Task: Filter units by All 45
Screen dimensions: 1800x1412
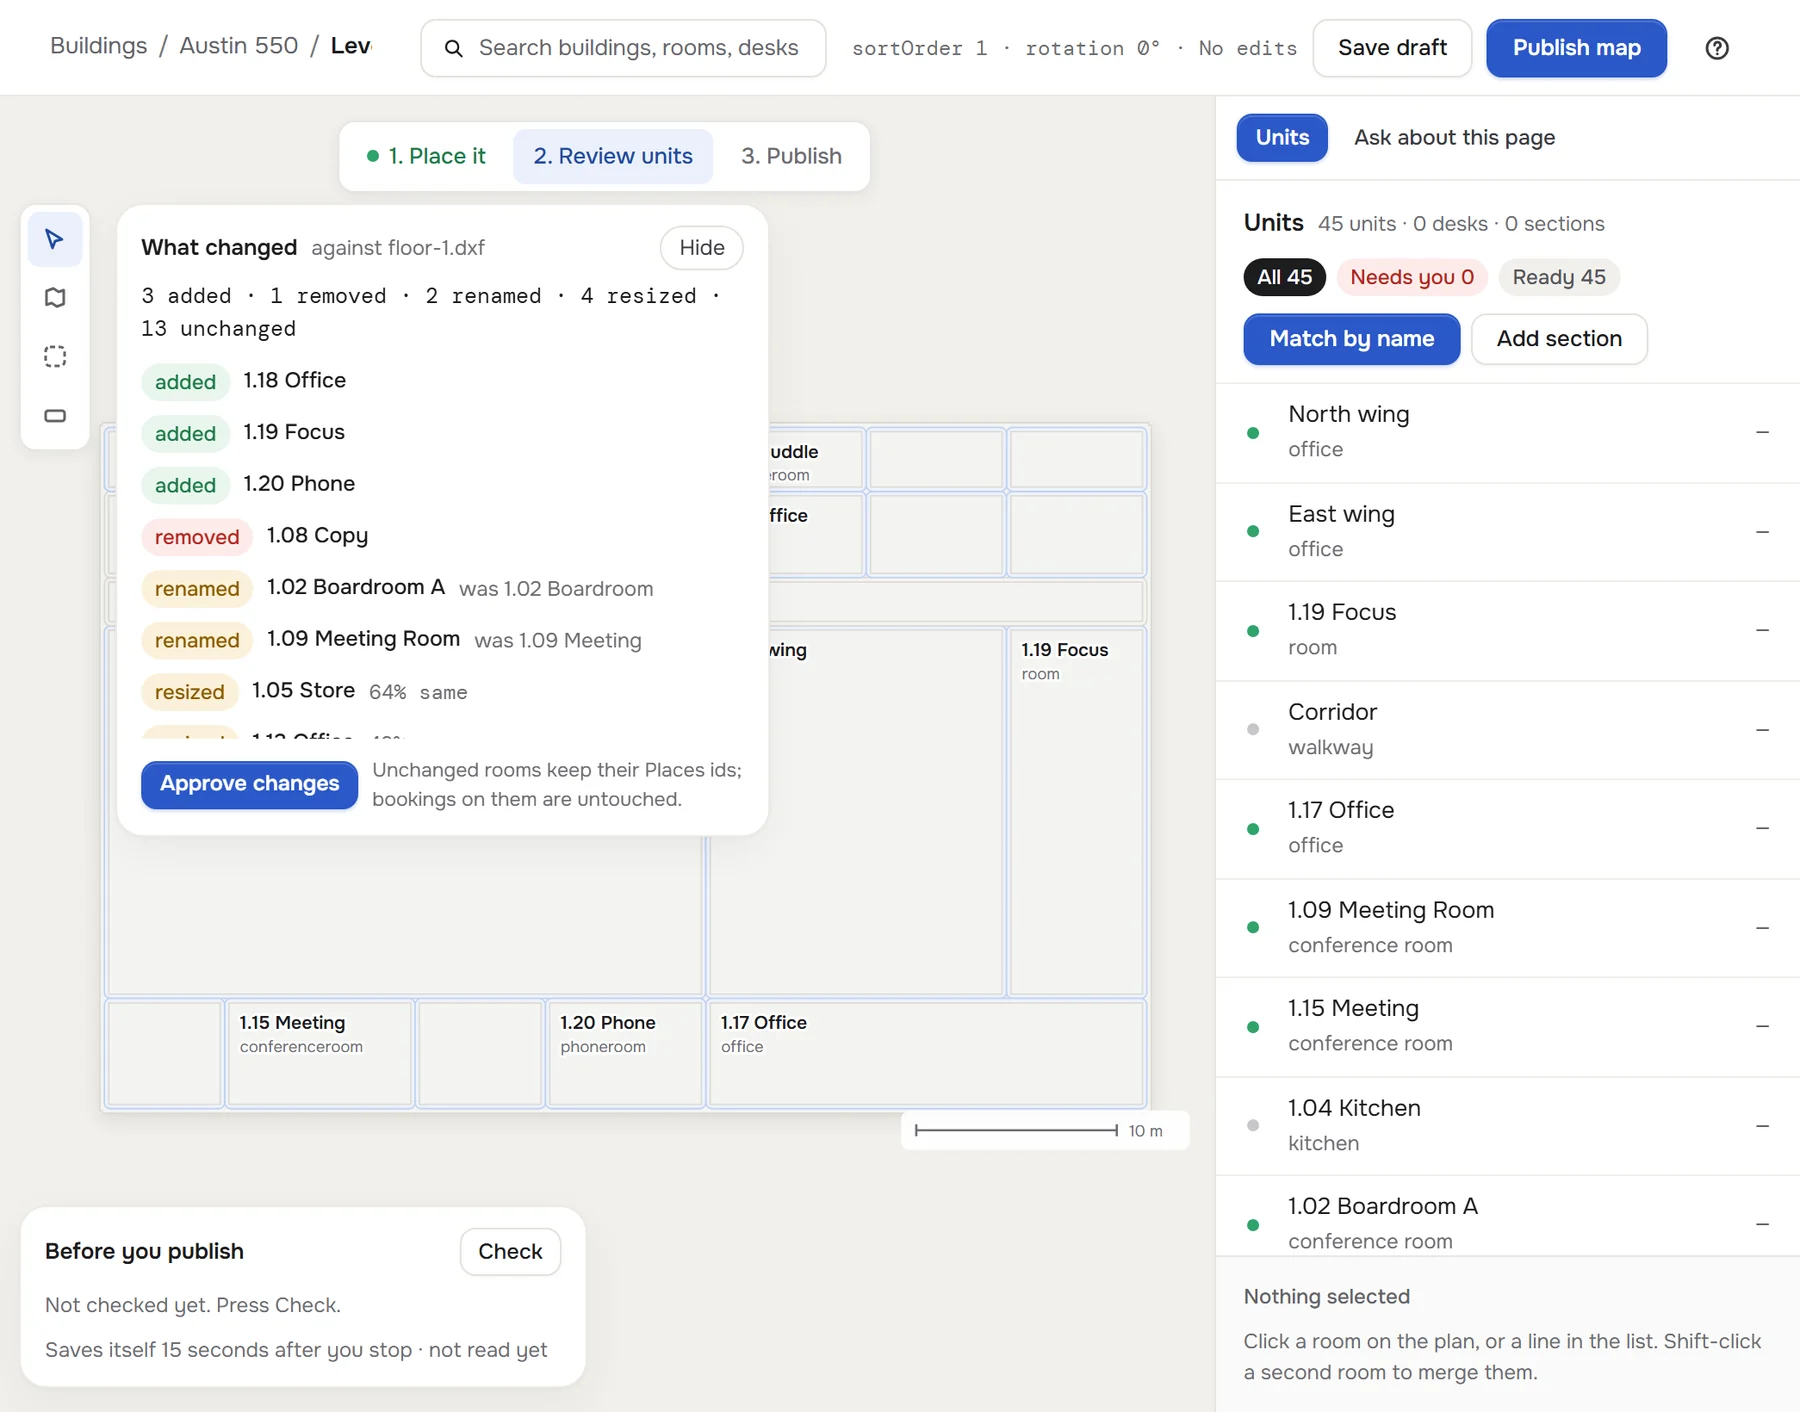Action: (x=1284, y=277)
